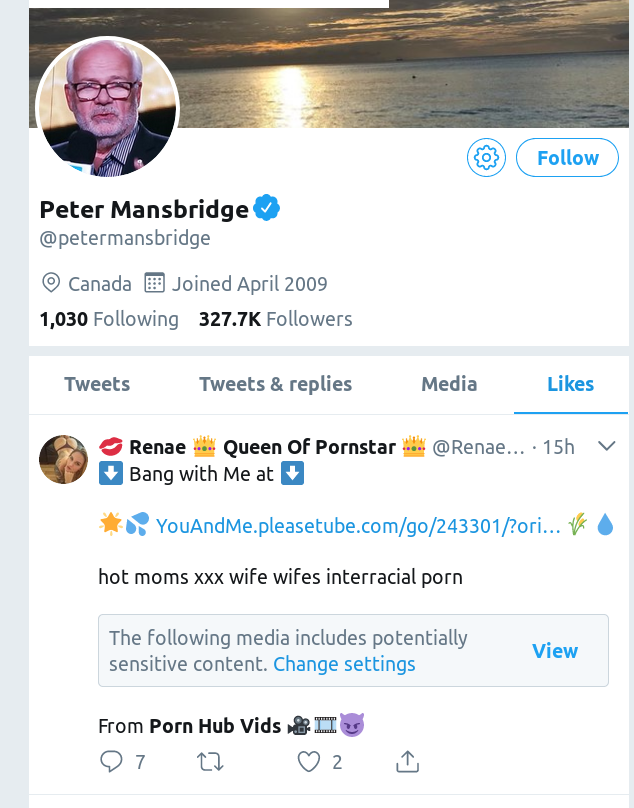Image resolution: width=634 pixels, height=808 pixels.
Task: Expand the tweet options chevron
Action: (606, 446)
